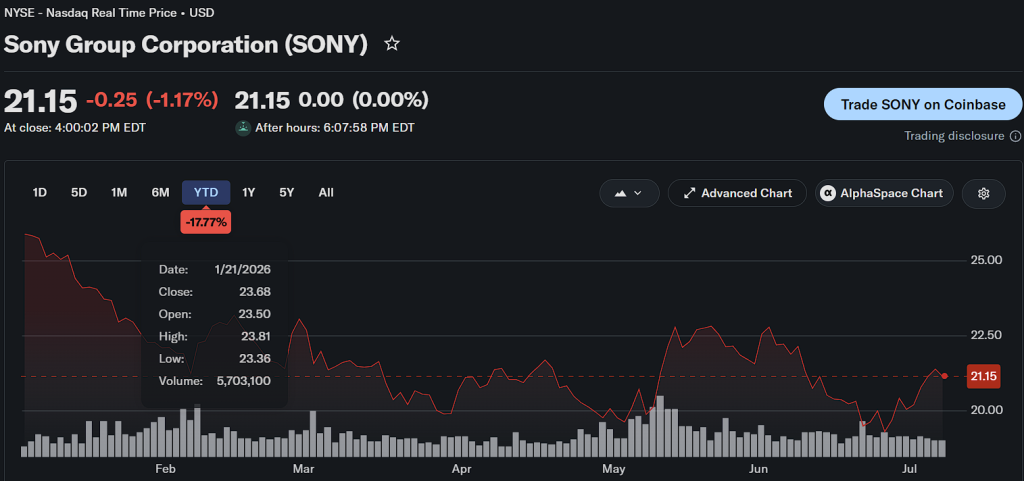Viewport: 1024px width, 481px height.
Task: Click the tooltip Volume value 5,703,100
Action: (x=244, y=380)
